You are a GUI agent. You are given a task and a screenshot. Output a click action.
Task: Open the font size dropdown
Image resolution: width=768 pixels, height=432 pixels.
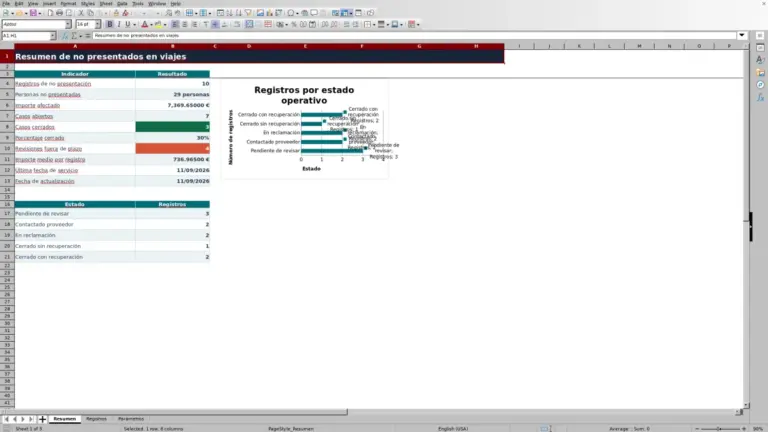pos(97,24)
